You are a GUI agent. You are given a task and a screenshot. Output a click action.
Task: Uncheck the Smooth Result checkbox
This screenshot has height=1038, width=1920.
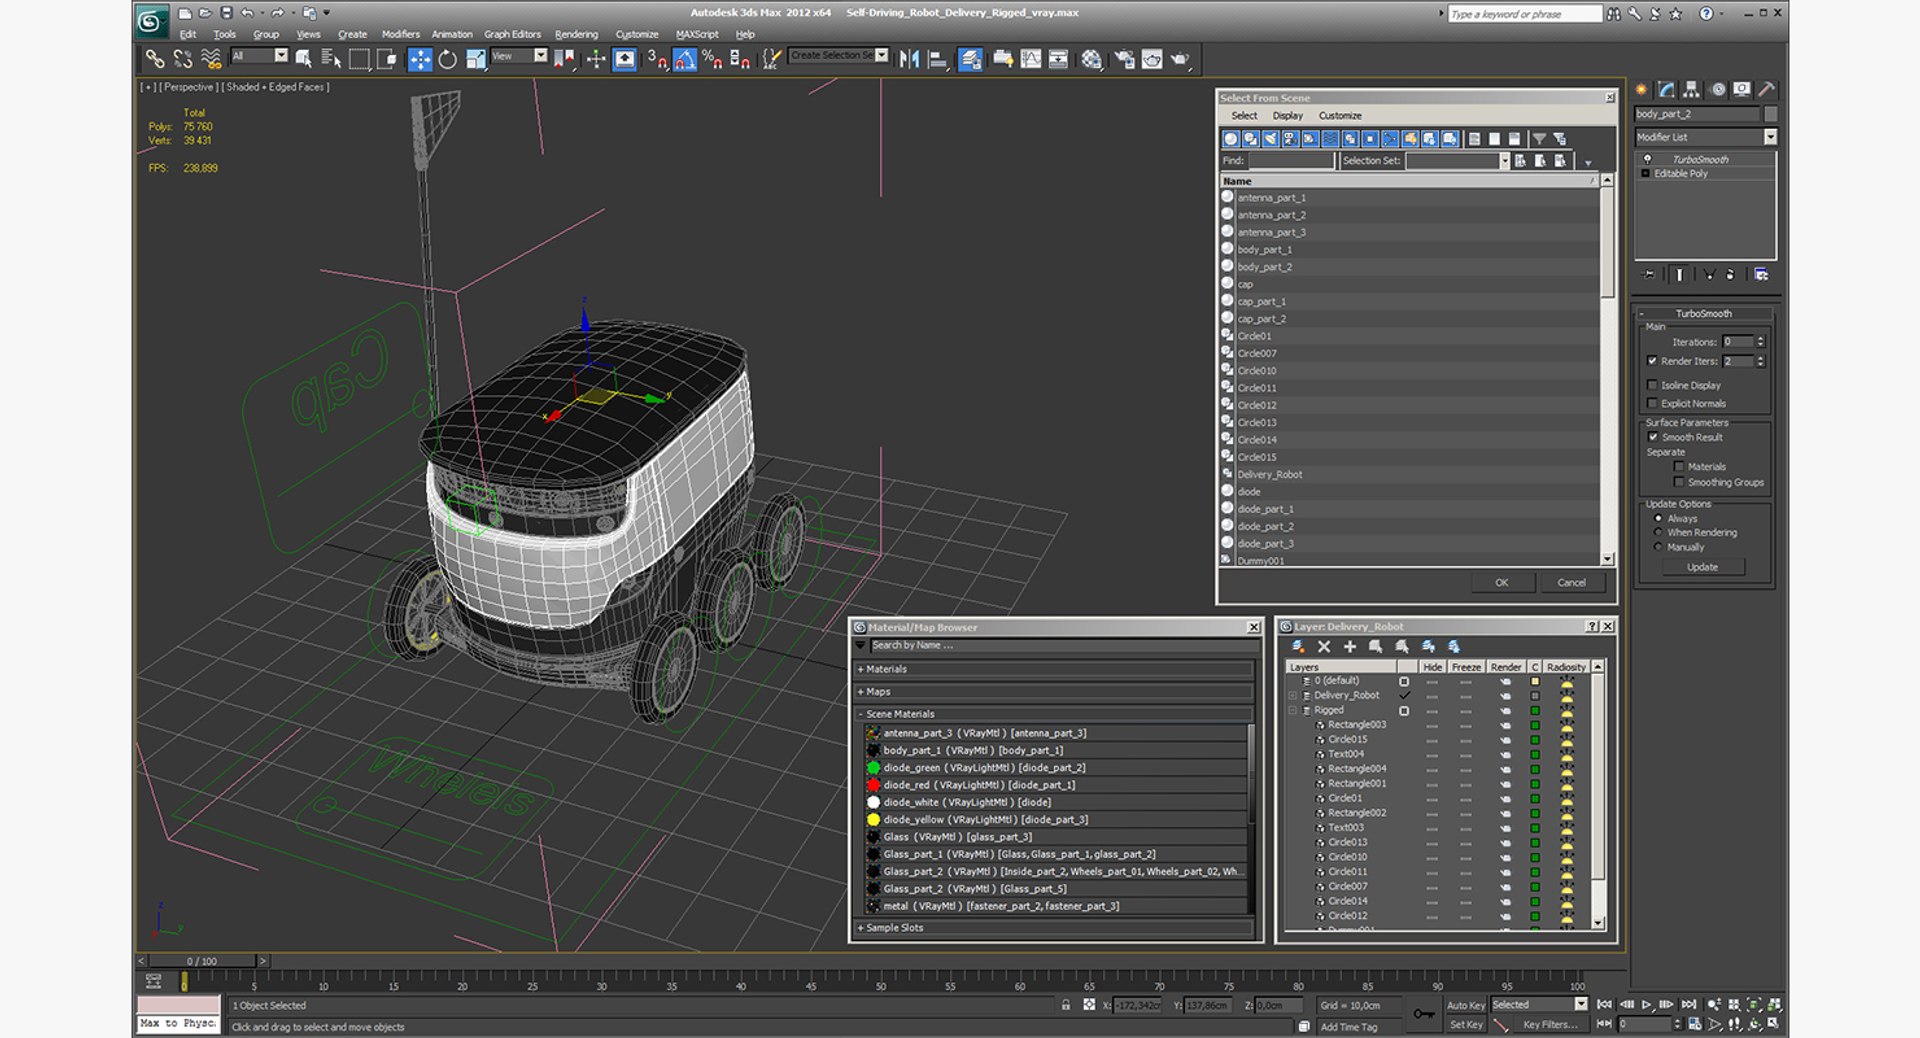1652,437
